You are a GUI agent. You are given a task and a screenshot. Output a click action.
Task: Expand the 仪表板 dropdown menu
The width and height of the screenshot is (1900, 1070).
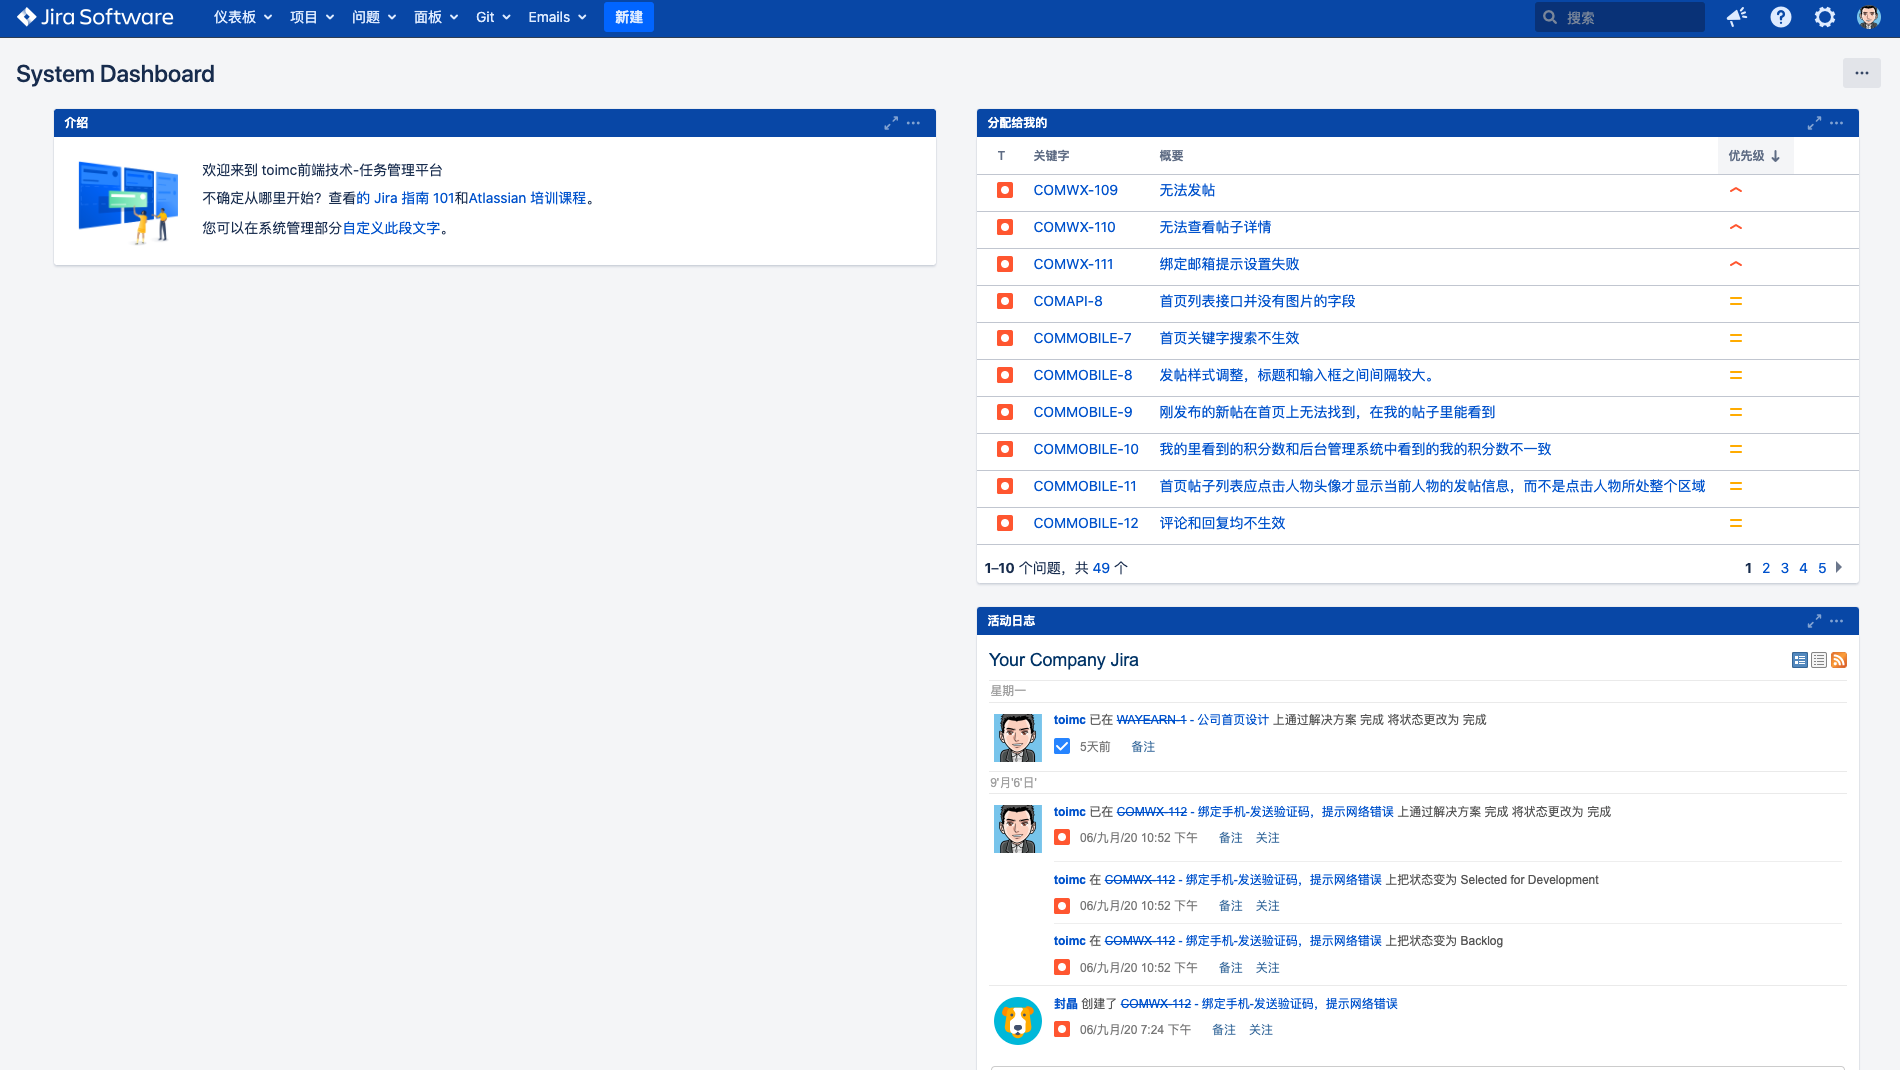pyautogui.click(x=243, y=17)
